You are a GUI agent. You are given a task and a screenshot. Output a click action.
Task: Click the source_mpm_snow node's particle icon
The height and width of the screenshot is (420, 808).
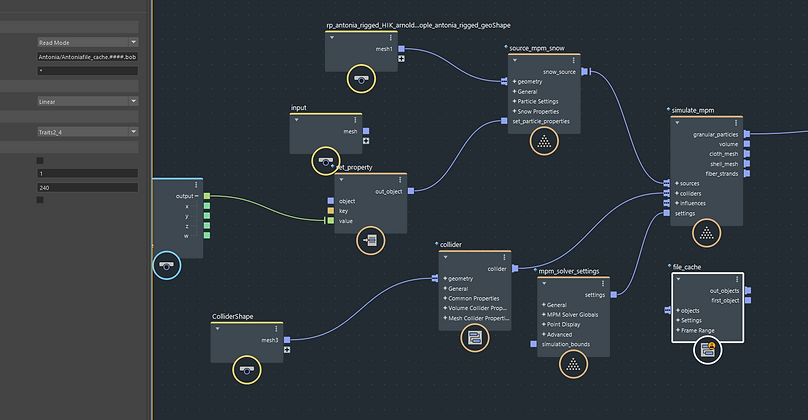544,141
